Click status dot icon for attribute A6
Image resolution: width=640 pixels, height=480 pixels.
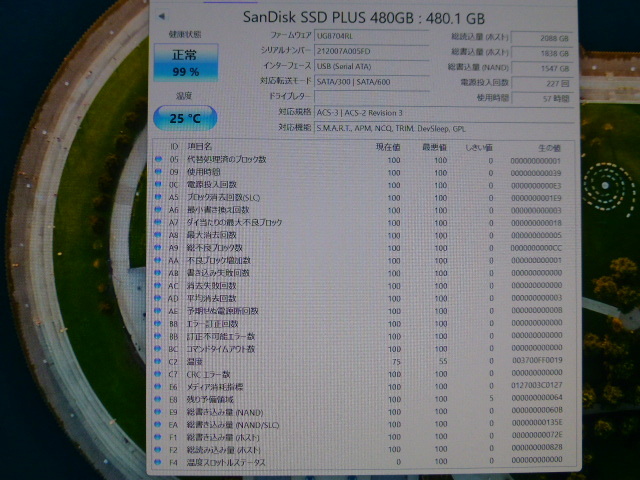158,209
